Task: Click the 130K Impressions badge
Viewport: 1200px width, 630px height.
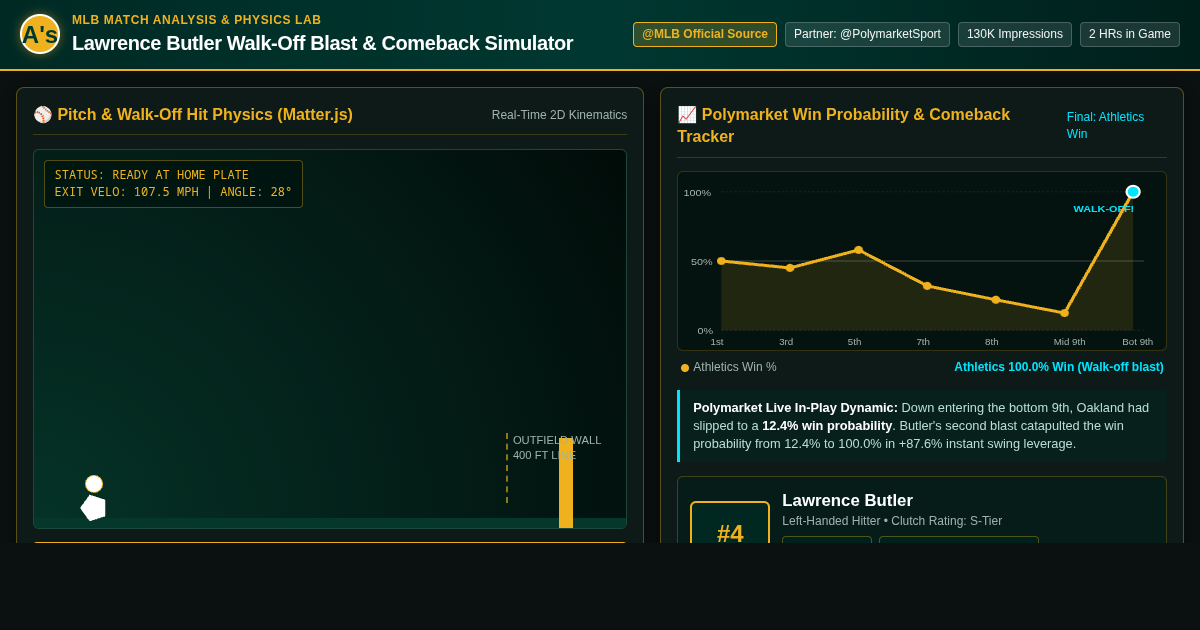Action: (1015, 34)
